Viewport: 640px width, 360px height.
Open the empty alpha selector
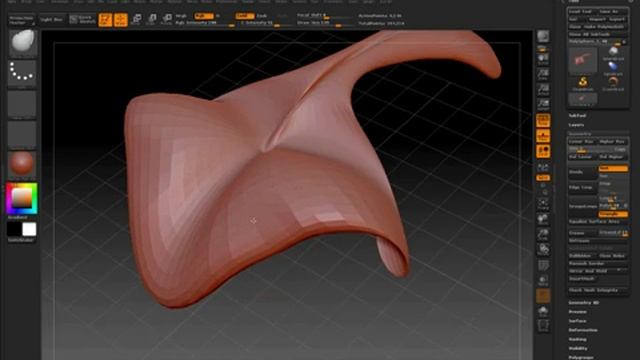[x=22, y=104]
